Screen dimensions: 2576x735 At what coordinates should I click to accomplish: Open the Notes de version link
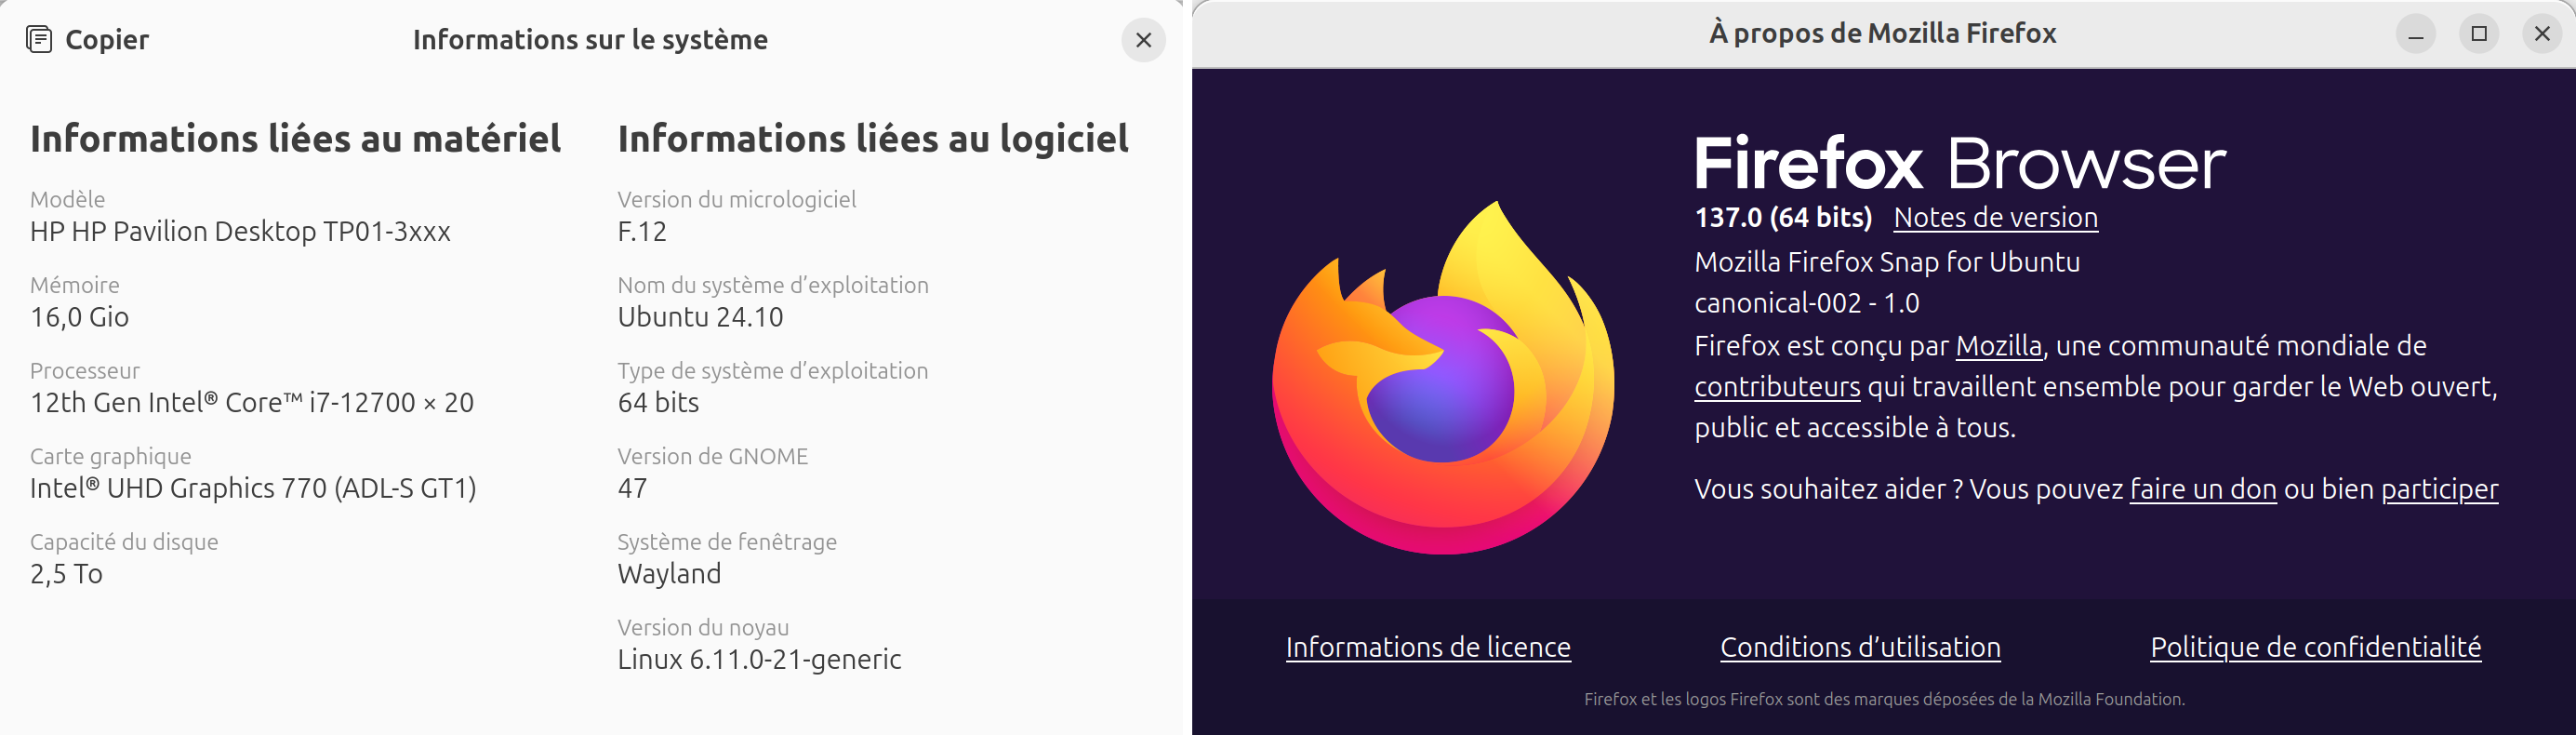[x=1995, y=217]
